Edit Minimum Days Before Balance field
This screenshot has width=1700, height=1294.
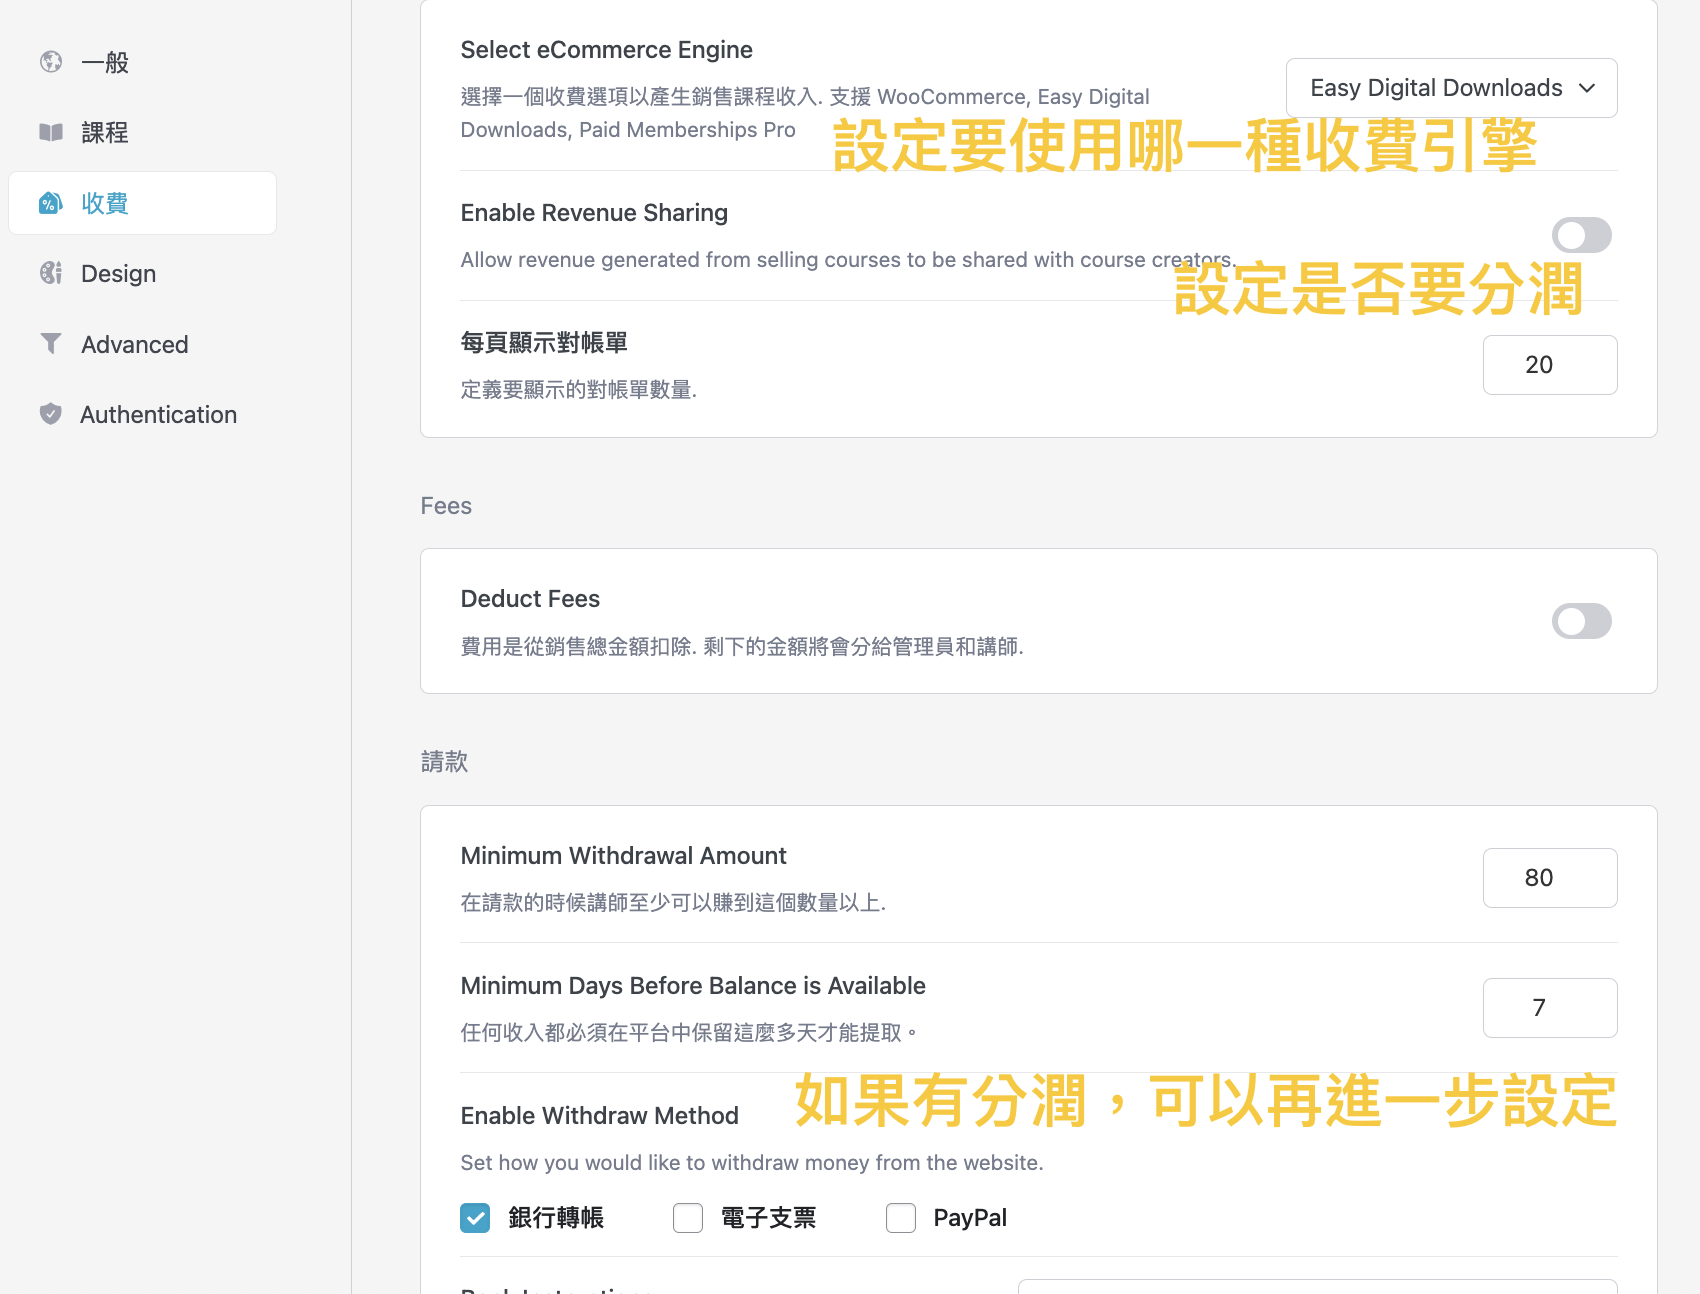[1549, 1008]
